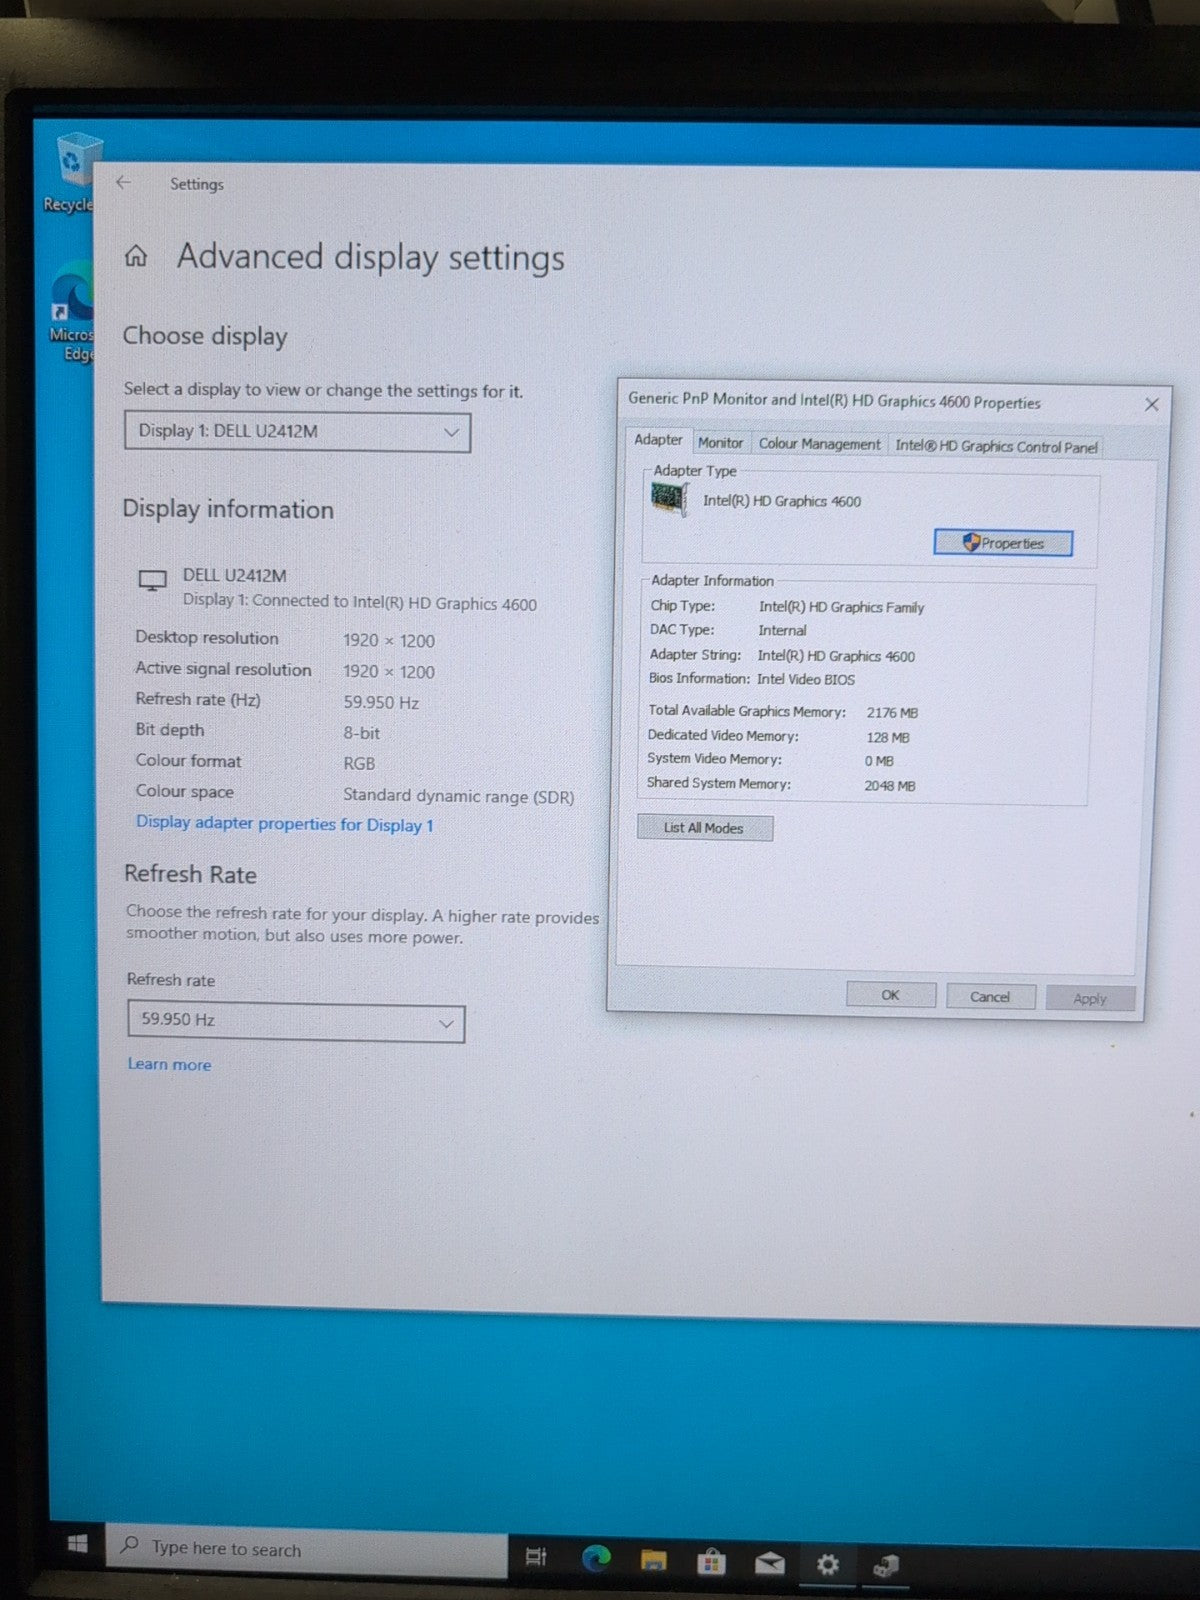The height and width of the screenshot is (1600, 1200).
Task: Click the greyed Apply button
Action: click(x=1090, y=998)
